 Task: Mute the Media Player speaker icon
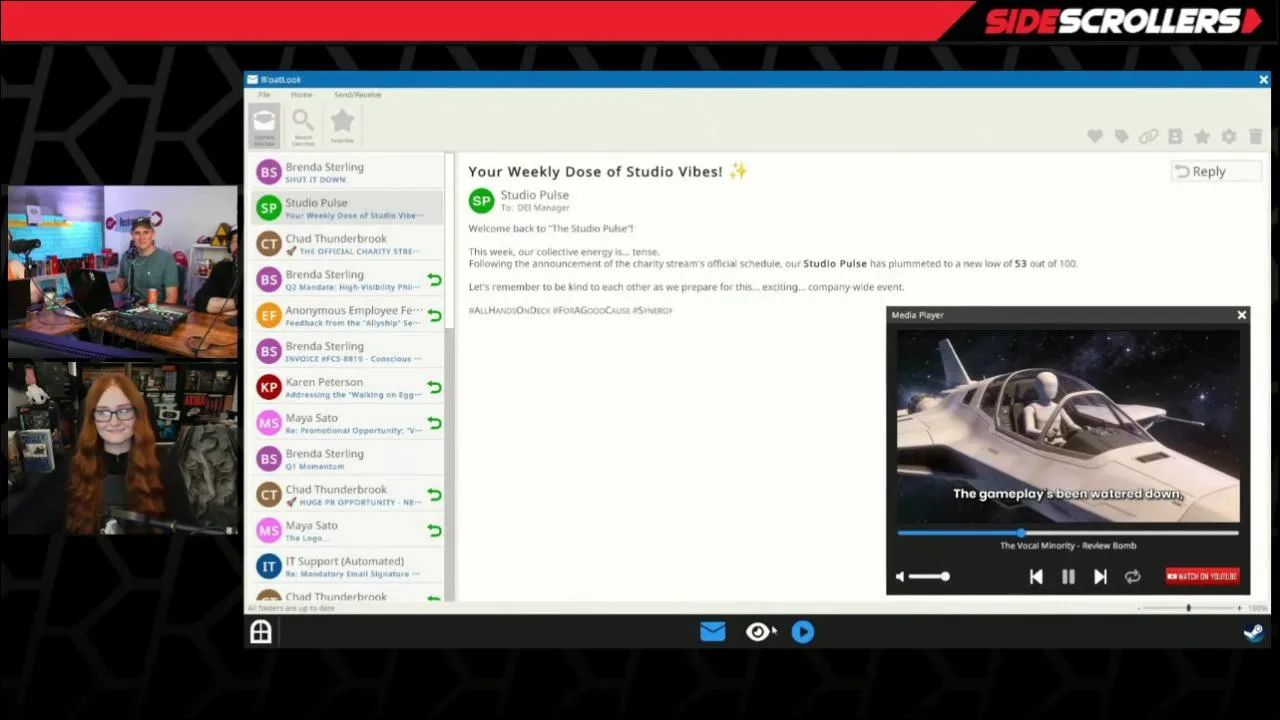pyautogui.click(x=900, y=576)
